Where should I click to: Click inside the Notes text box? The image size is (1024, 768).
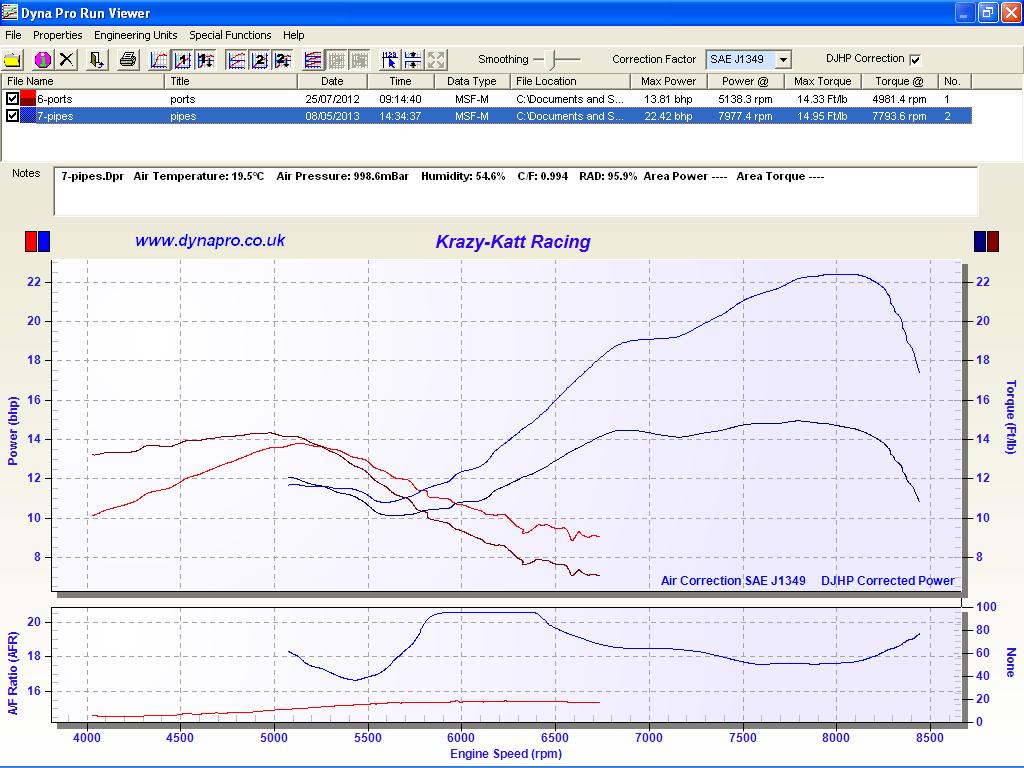click(515, 196)
